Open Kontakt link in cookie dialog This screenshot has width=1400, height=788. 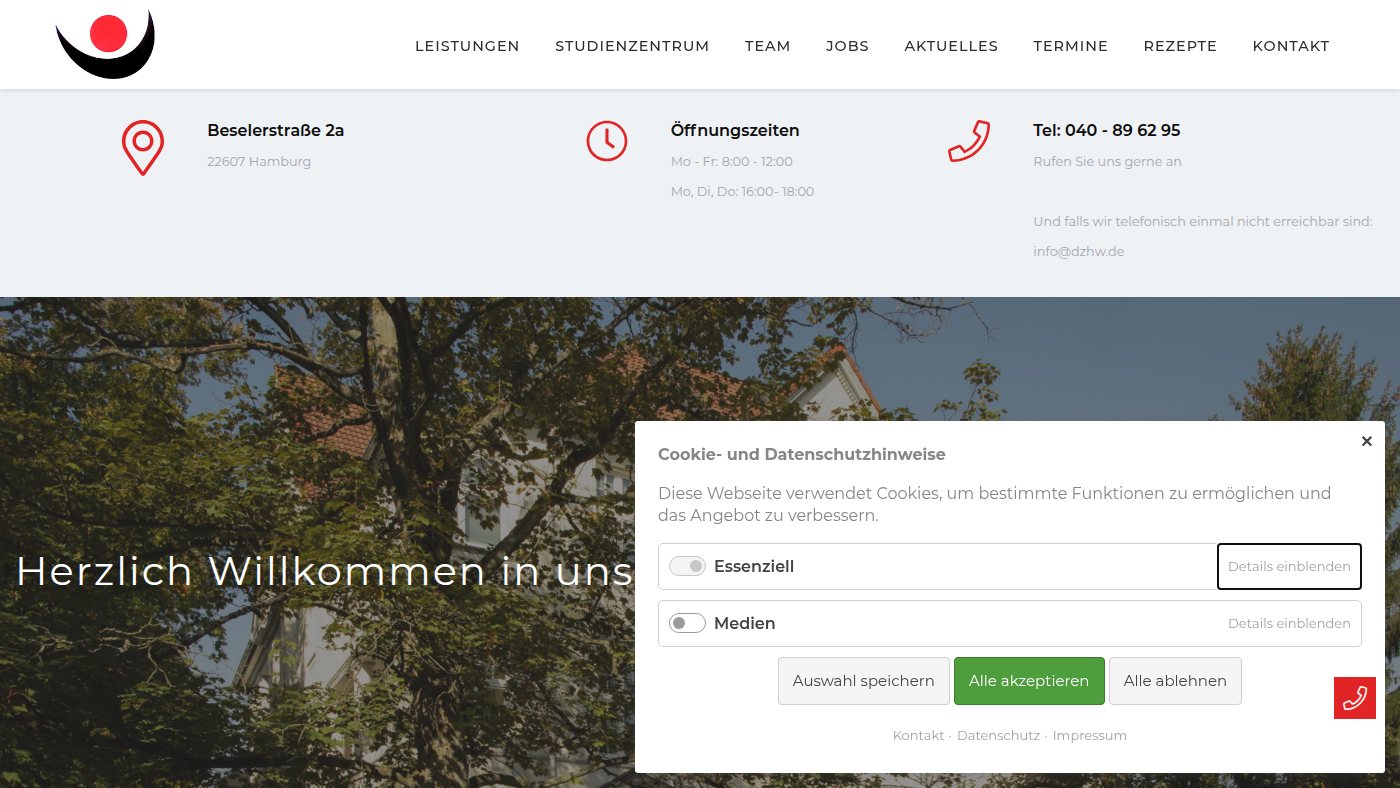(918, 735)
